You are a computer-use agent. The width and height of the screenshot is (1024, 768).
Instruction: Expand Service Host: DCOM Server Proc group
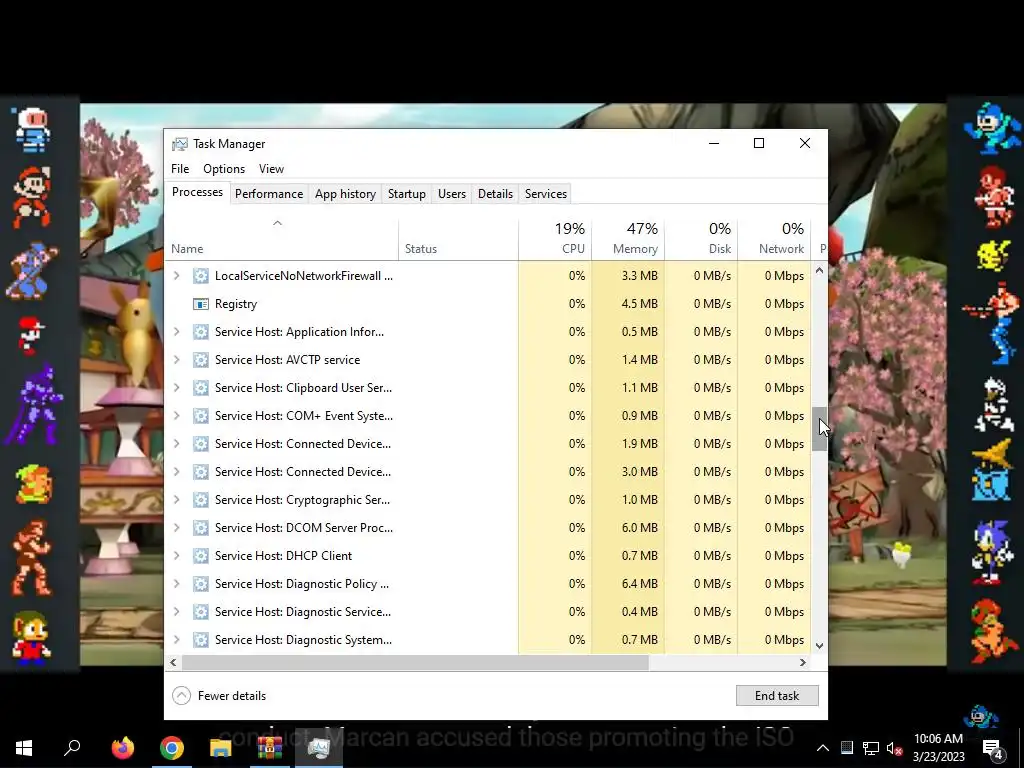pyautogui.click(x=176, y=528)
